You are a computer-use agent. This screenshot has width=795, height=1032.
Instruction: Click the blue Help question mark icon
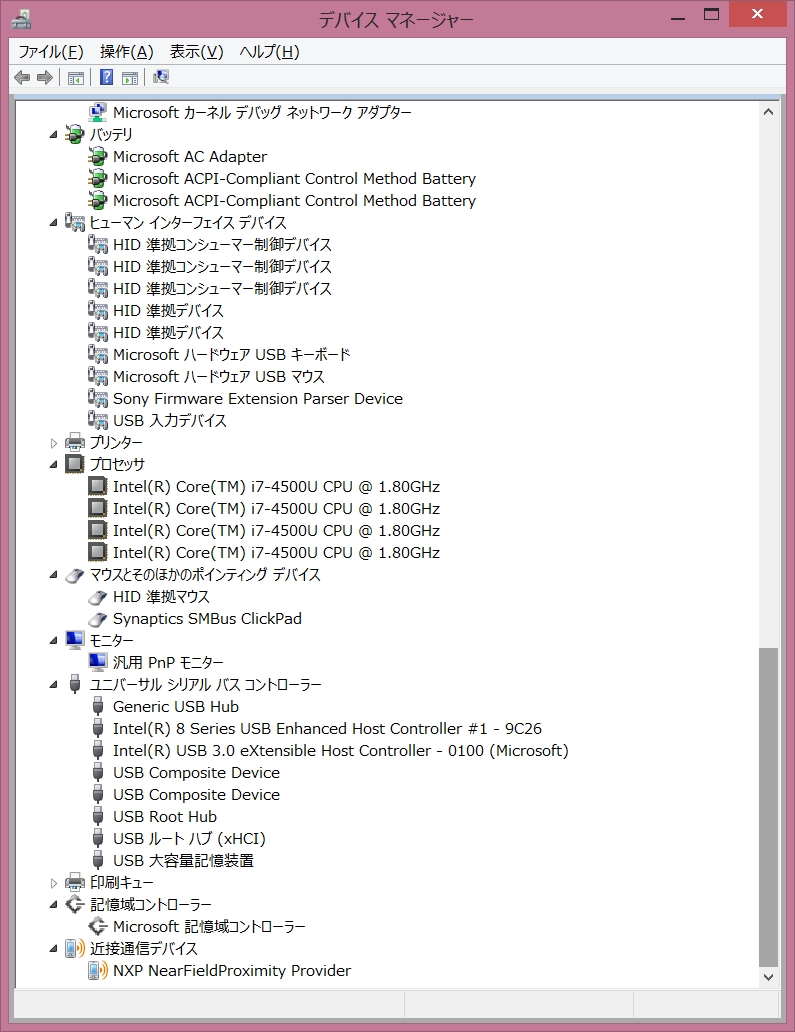pos(107,78)
